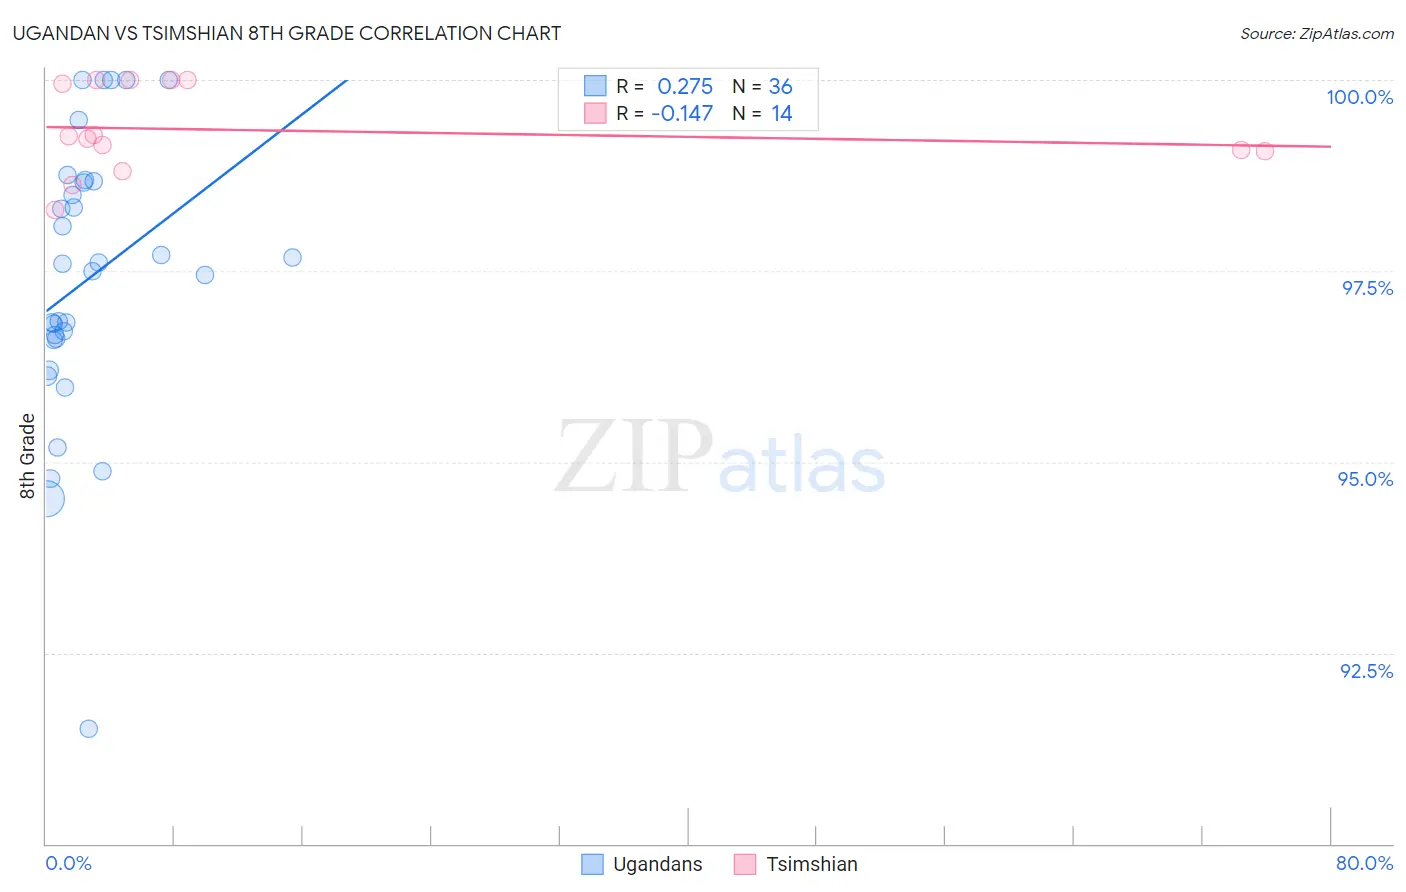Click the pink swatch beside R = -0.147
Screen dimensions: 1406x892
(x=595, y=113)
